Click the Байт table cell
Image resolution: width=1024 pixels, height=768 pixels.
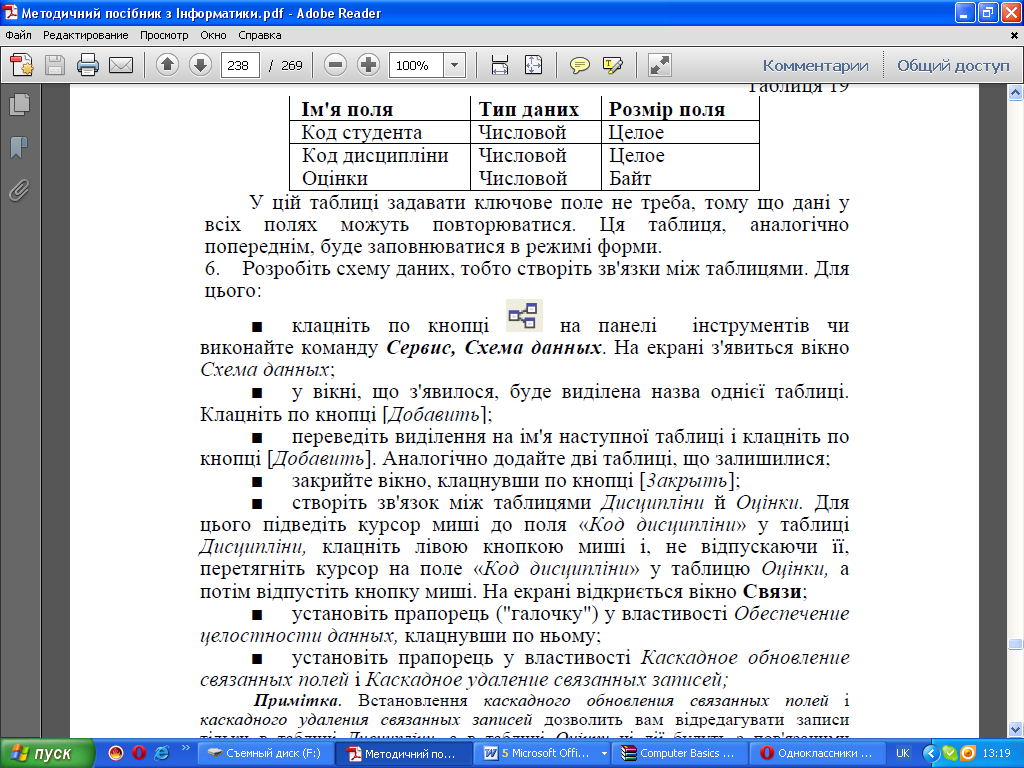click(630, 178)
